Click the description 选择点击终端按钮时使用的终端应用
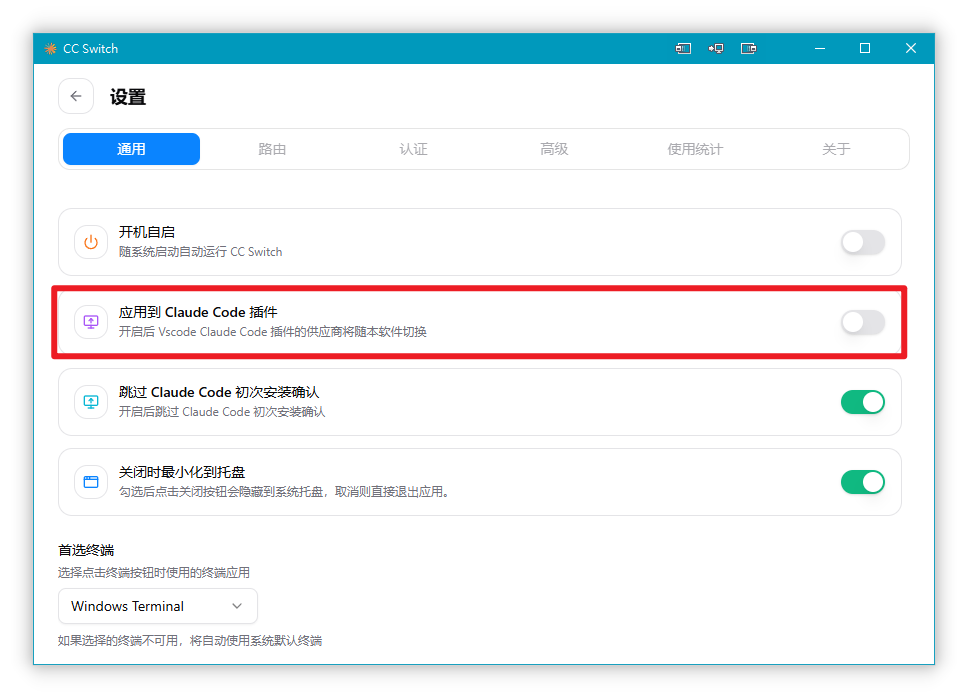 click(x=154, y=573)
